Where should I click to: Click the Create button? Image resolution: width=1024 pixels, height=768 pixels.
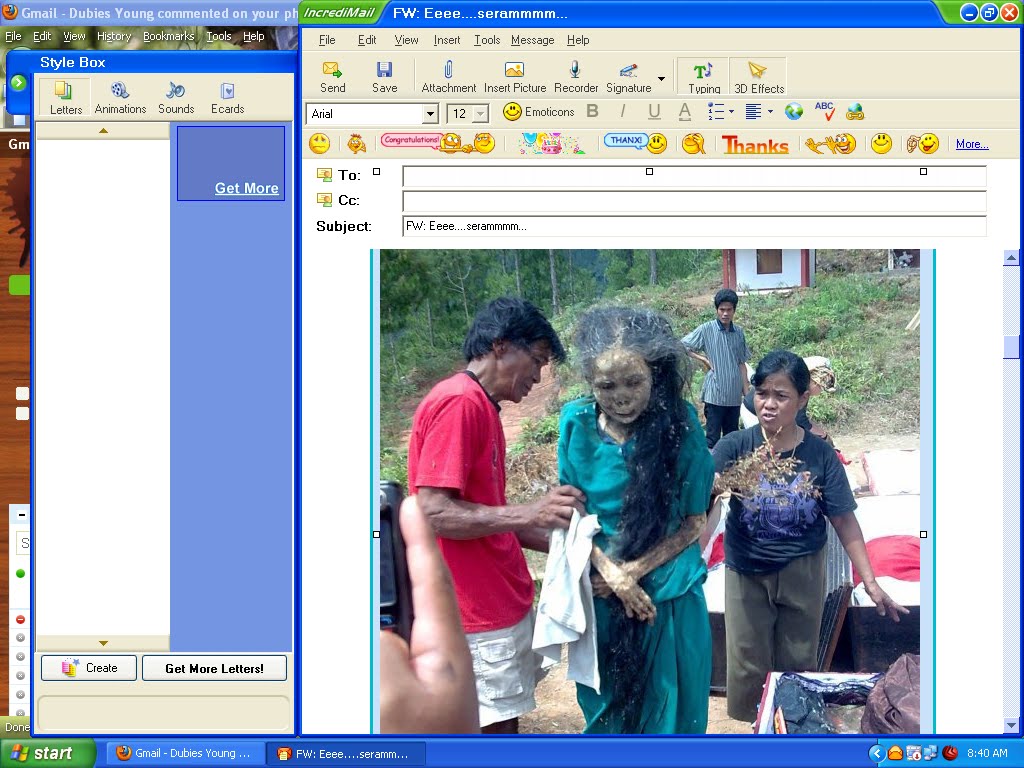[89, 668]
